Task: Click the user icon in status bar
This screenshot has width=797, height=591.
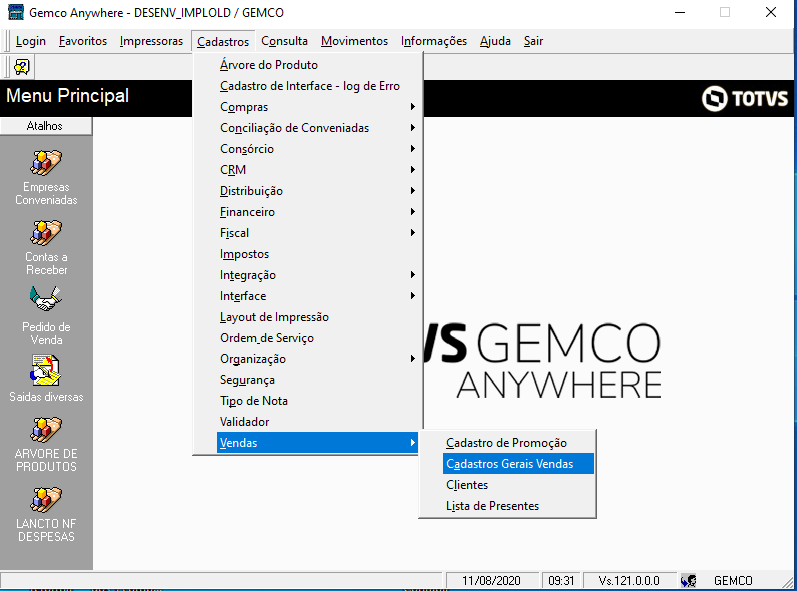Action: pyautogui.click(x=689, y=580)
